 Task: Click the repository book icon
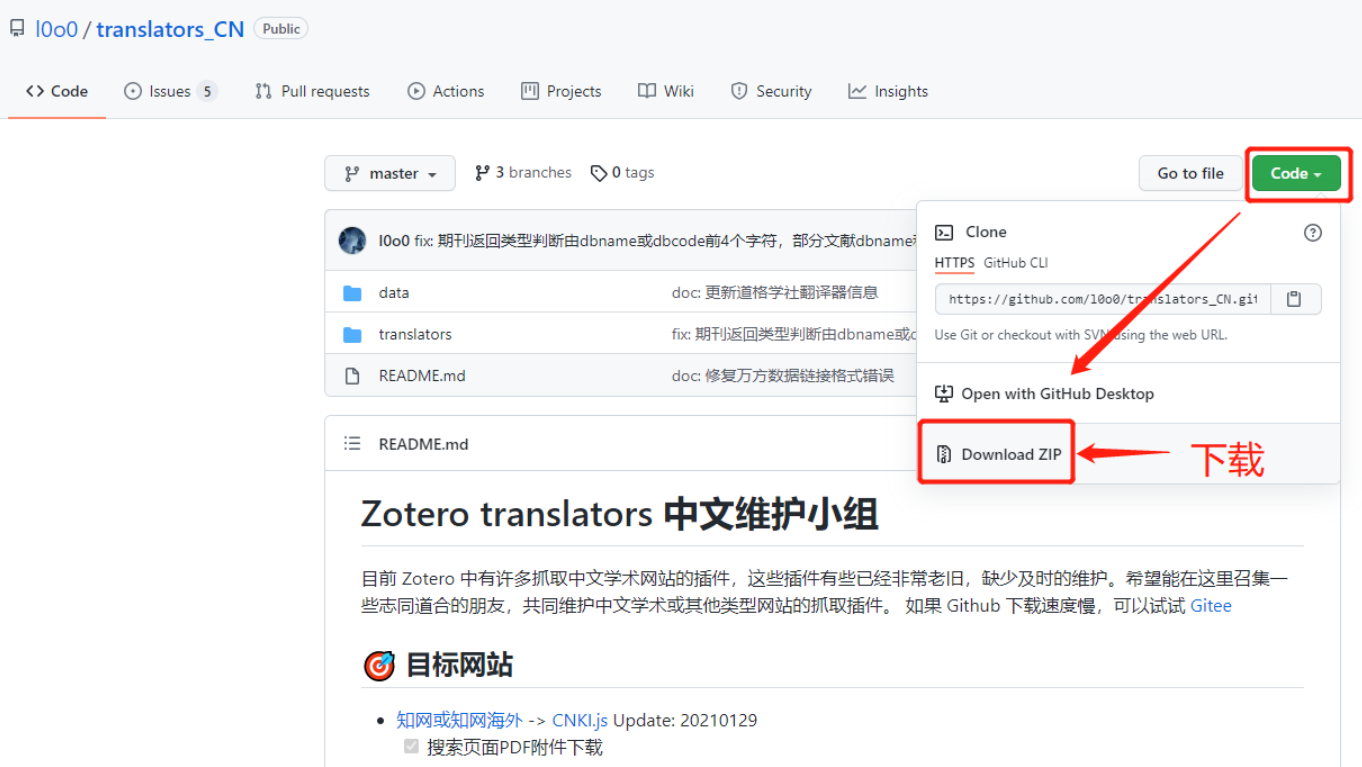pyautogui.click(x=17, y=29)
